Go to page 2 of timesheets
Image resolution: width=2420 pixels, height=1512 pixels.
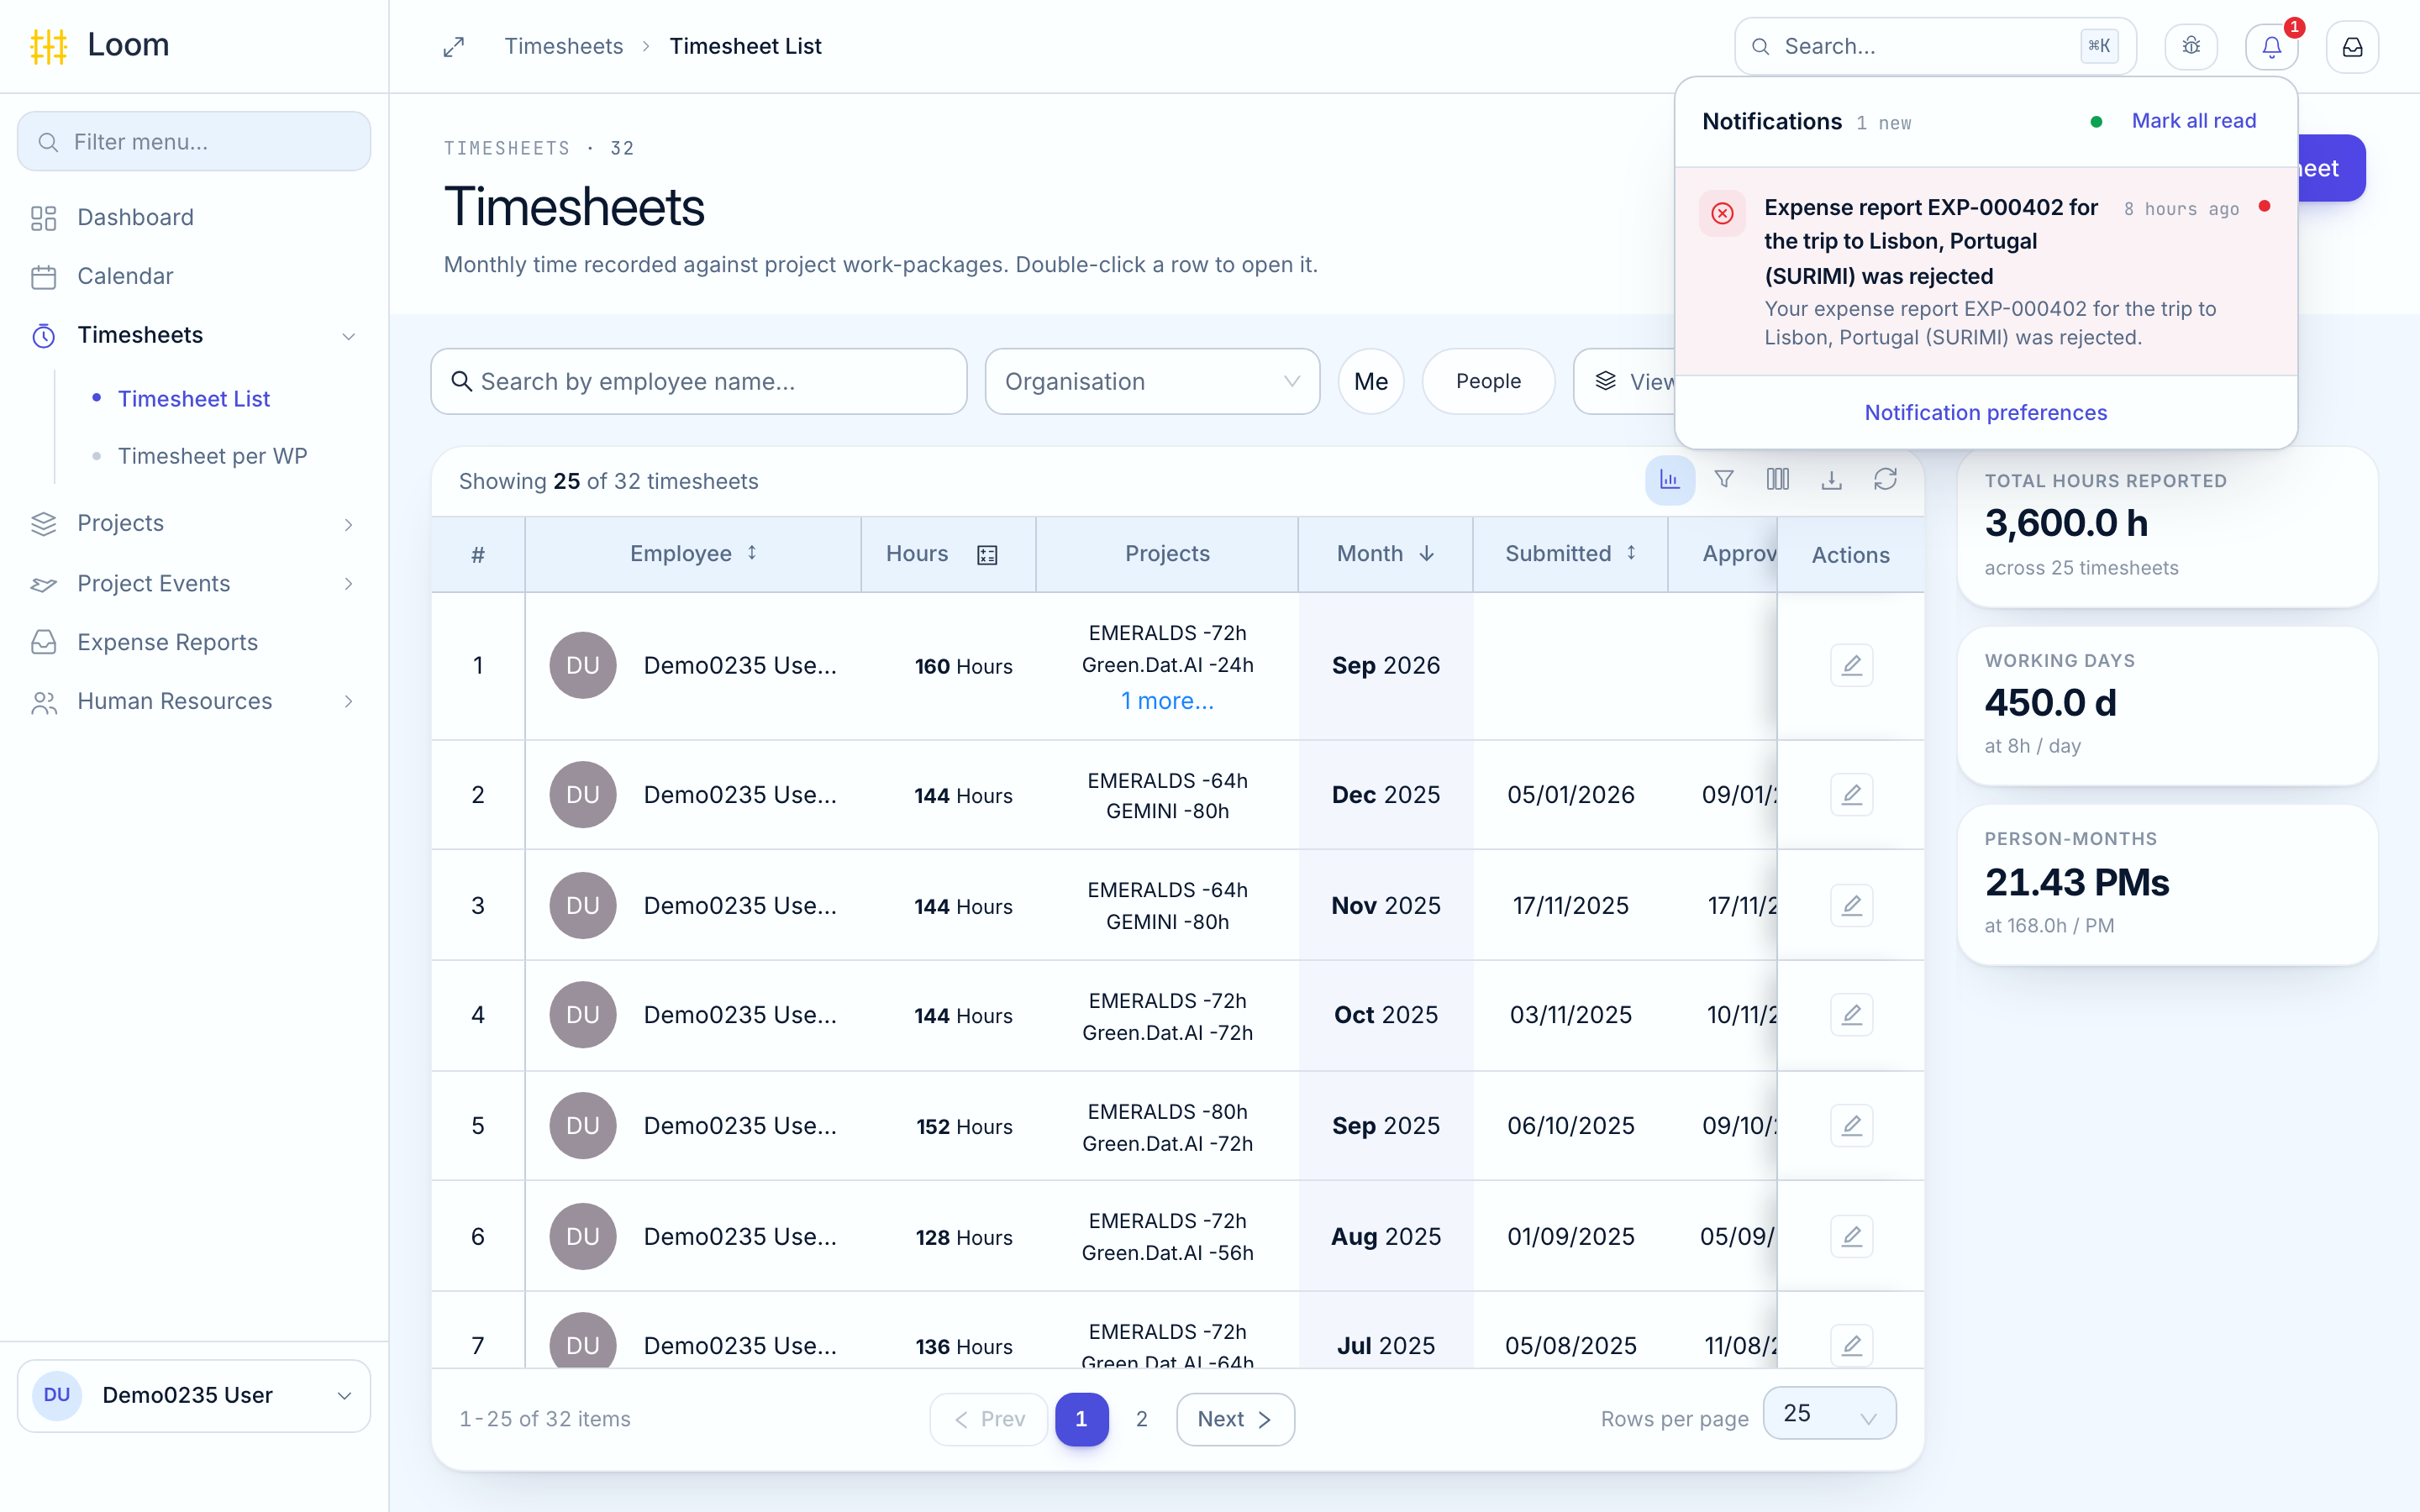[1142, 1419]
